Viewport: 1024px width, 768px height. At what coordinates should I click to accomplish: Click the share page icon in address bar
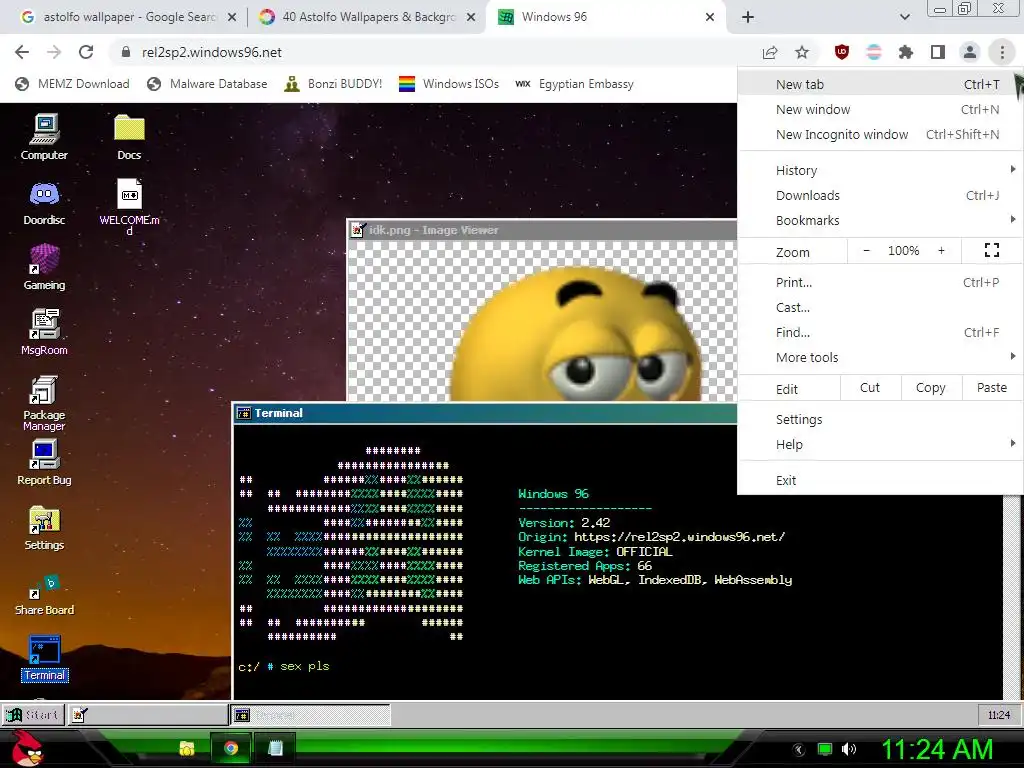click(x=770, y=52)
